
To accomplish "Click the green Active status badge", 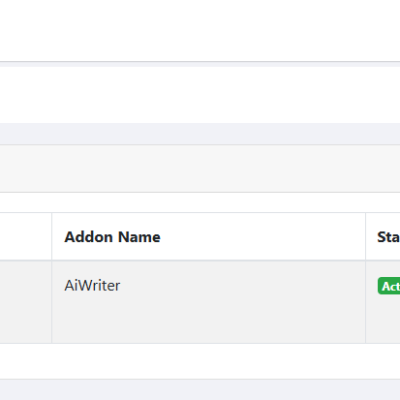I will click(389, 286).
